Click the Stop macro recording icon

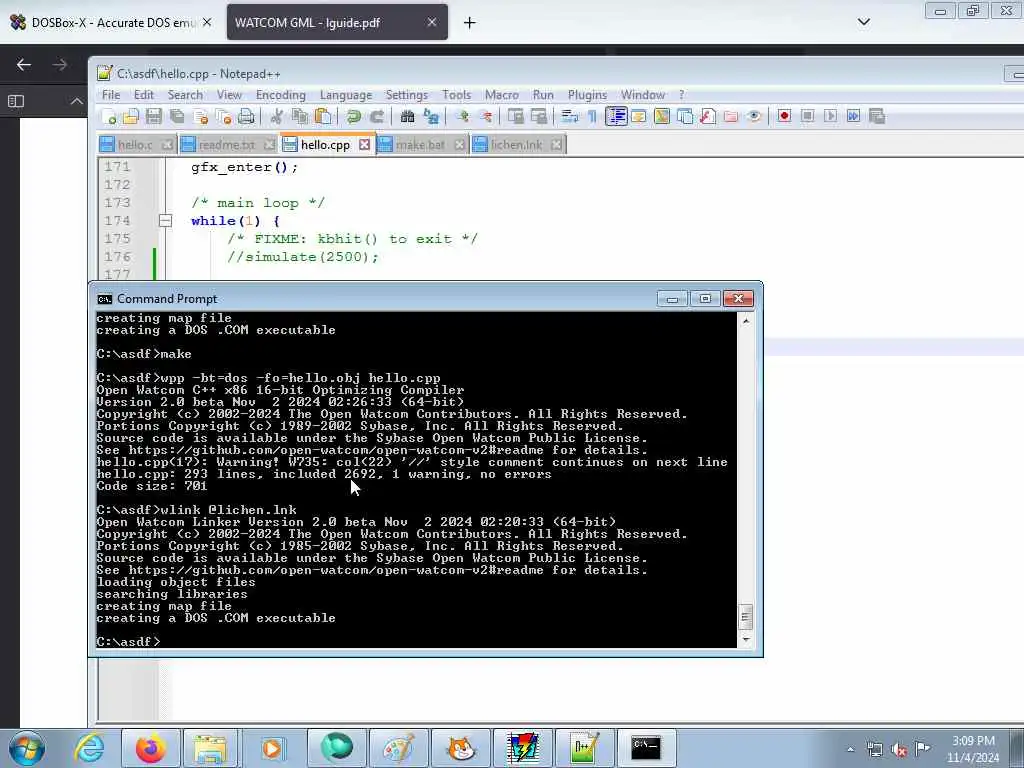[x=807, y=116]
